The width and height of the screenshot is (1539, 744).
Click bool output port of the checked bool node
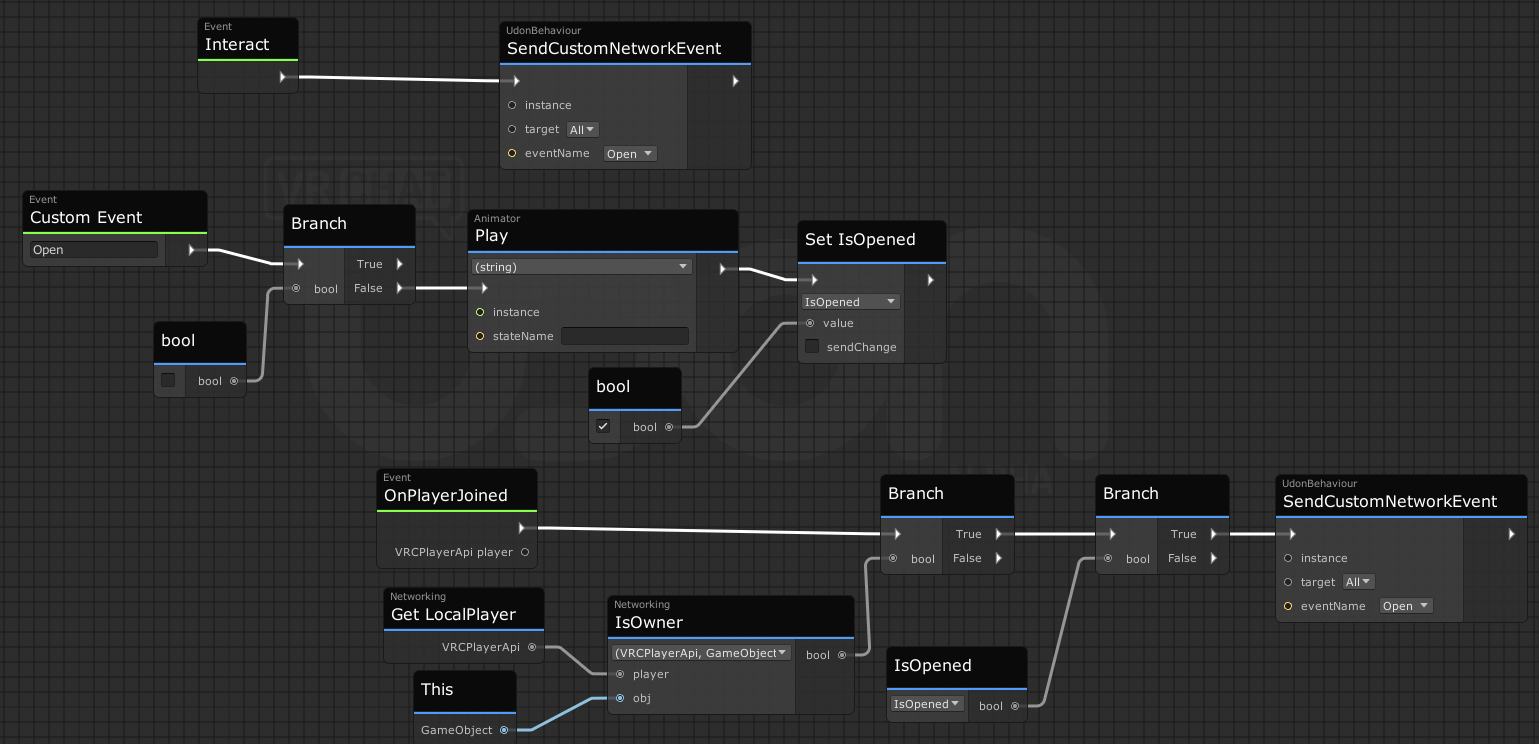pyautogui.click(x=669, y=427)
